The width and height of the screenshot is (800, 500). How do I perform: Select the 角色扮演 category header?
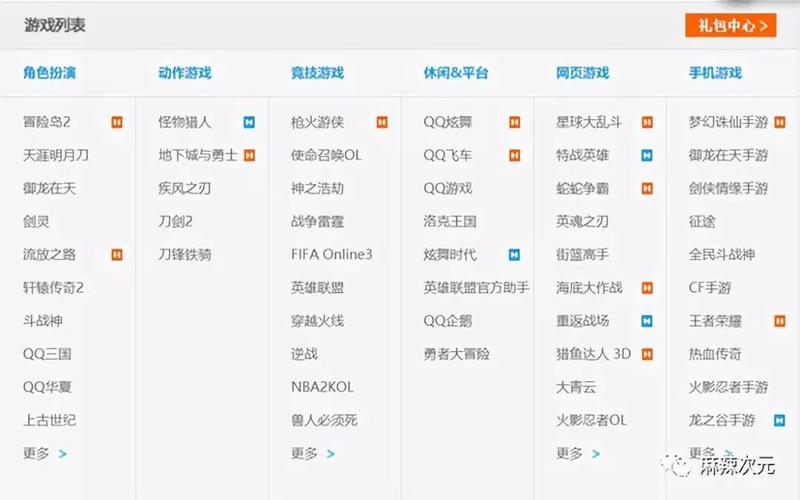49,73
